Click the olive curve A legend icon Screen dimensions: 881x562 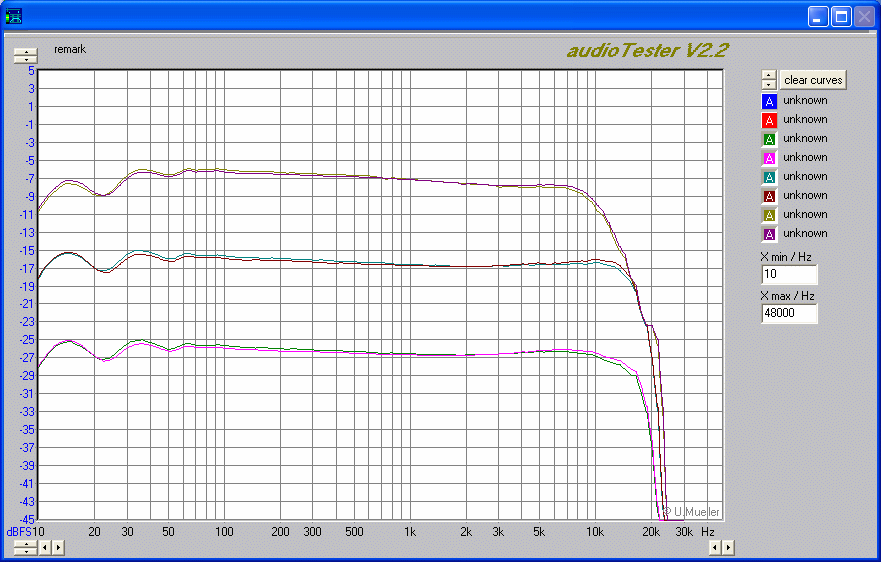point(769,215)
